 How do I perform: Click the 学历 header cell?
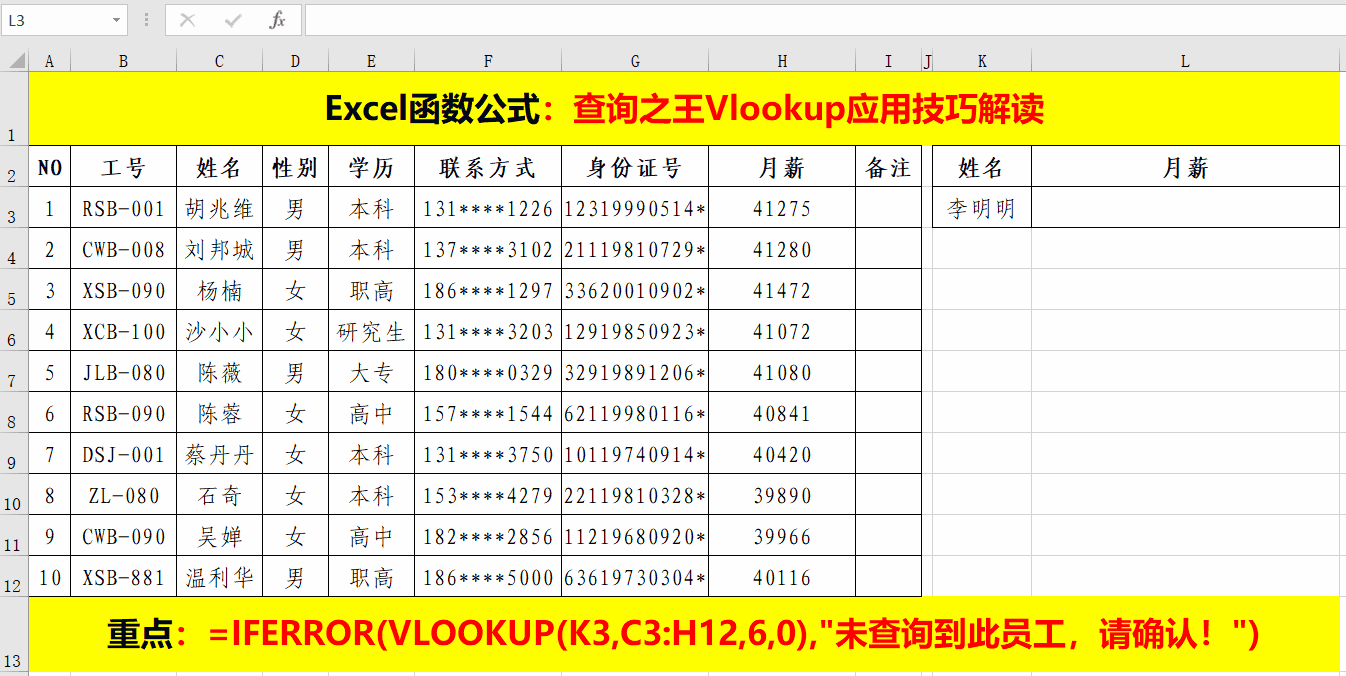[x=371, y=166]
